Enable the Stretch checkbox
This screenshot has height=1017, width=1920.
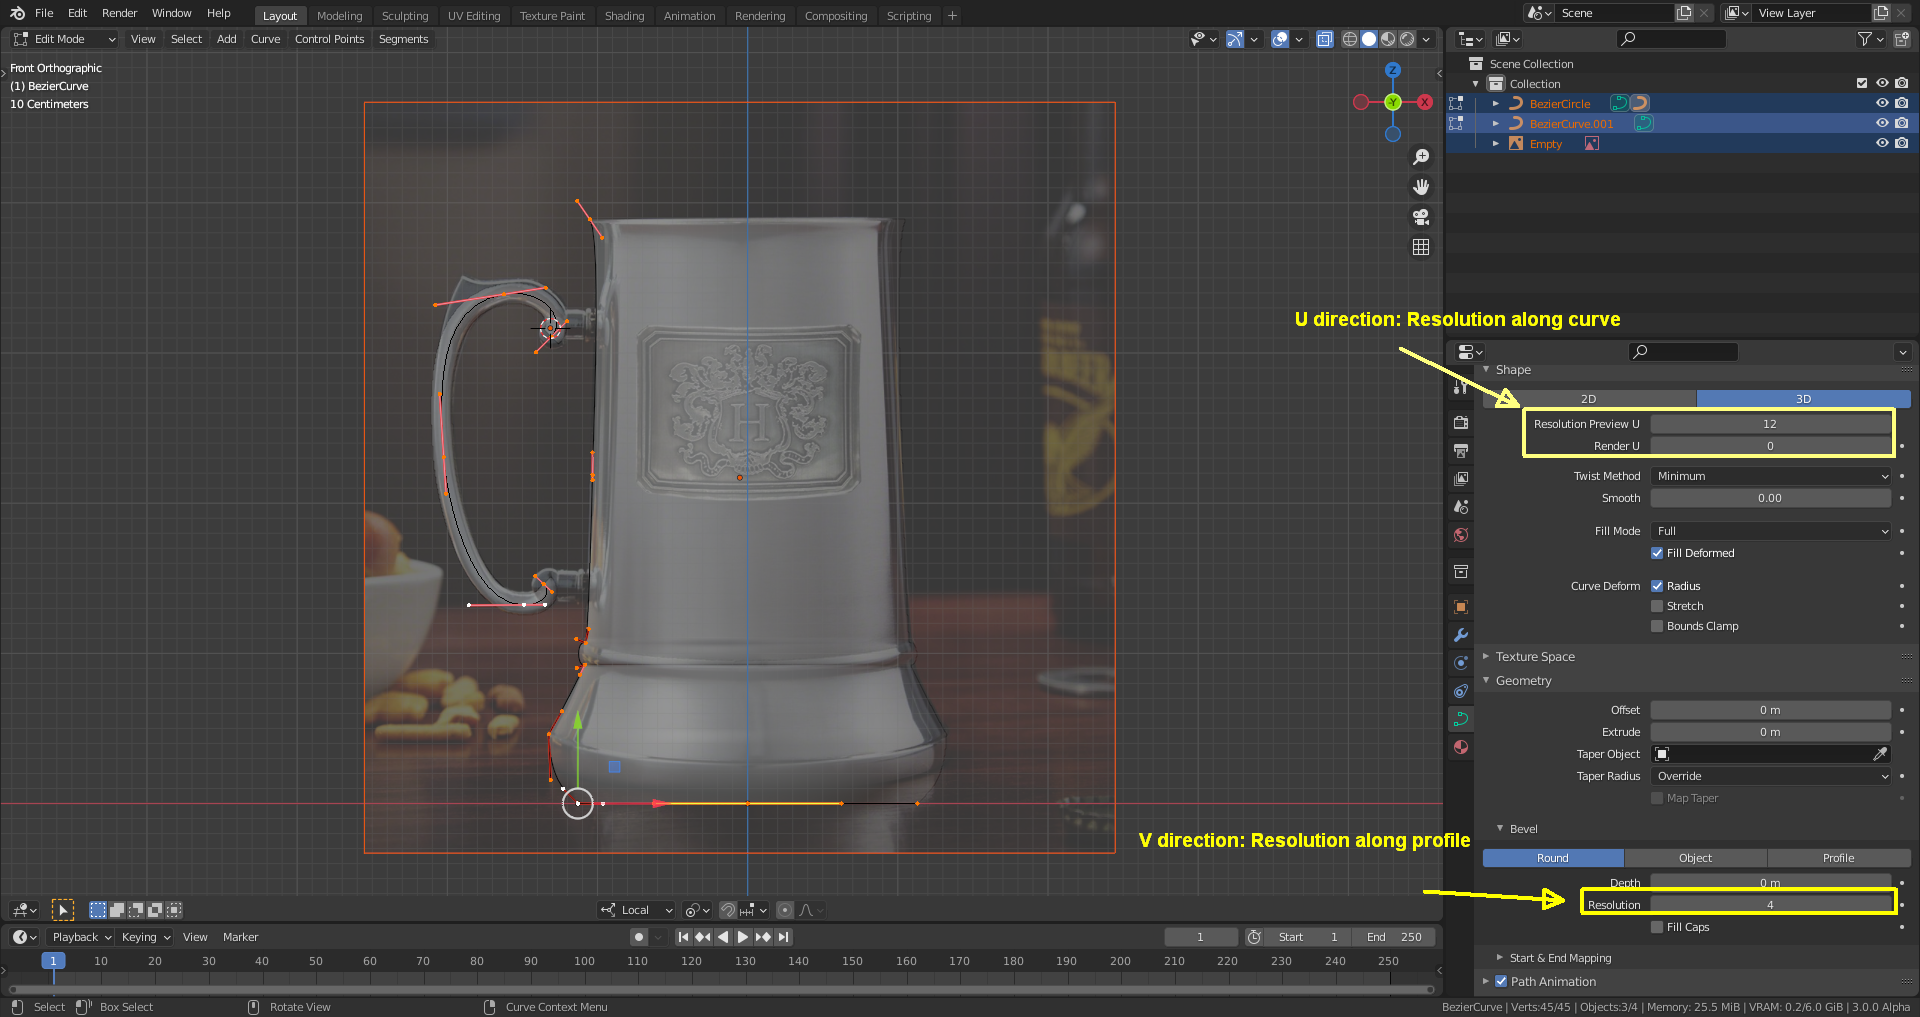point(1657,606)
